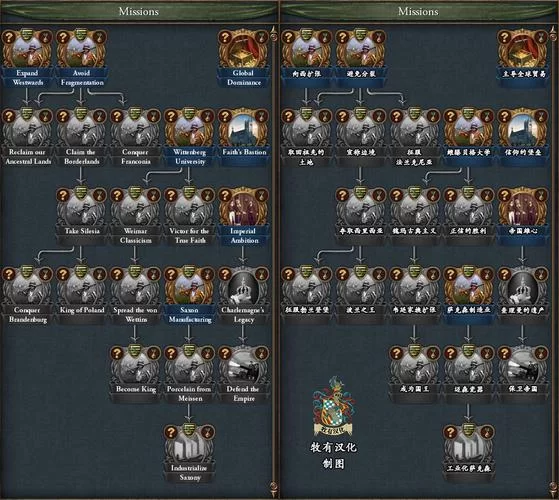Click the question mark on Avoid Fragmentation
Viewport: 559px width, 500px height.
pos(63,37)
